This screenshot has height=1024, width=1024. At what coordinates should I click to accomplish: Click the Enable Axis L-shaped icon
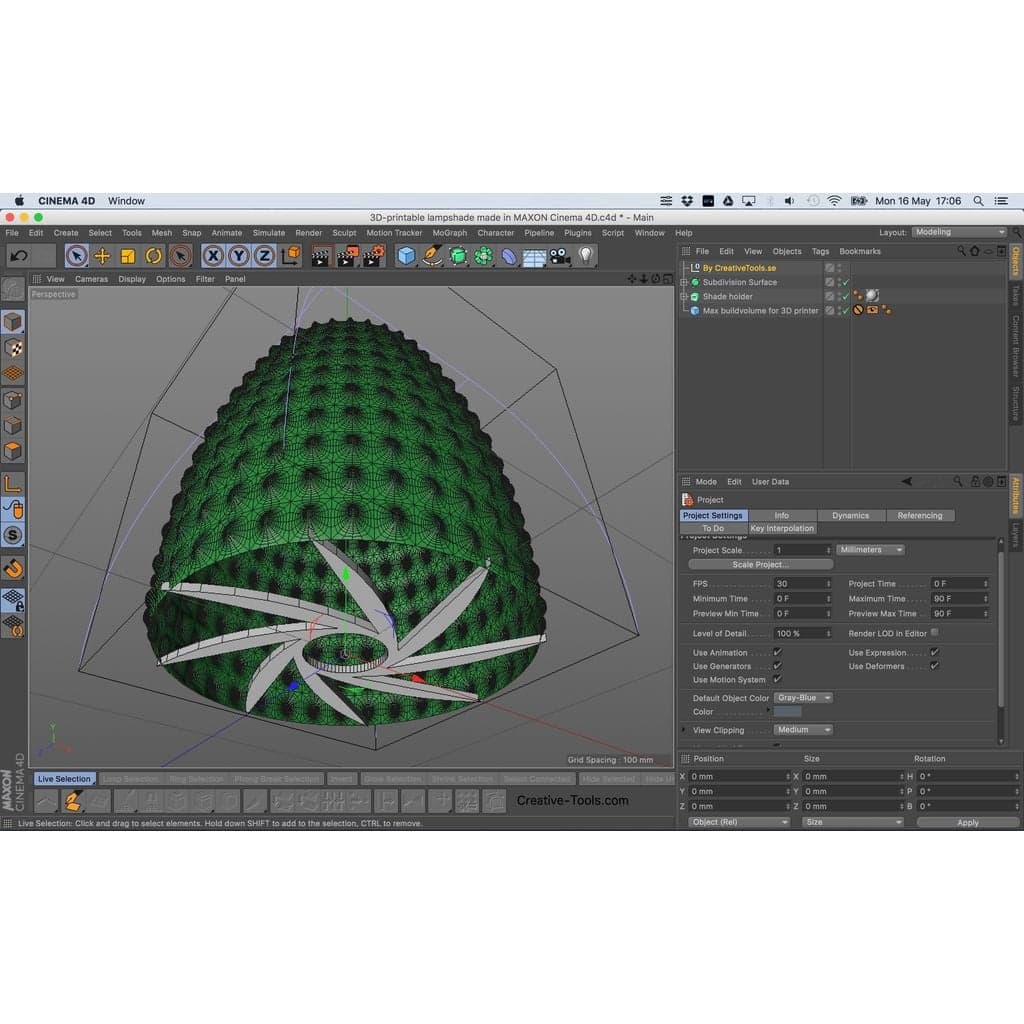tap(12, 484)
